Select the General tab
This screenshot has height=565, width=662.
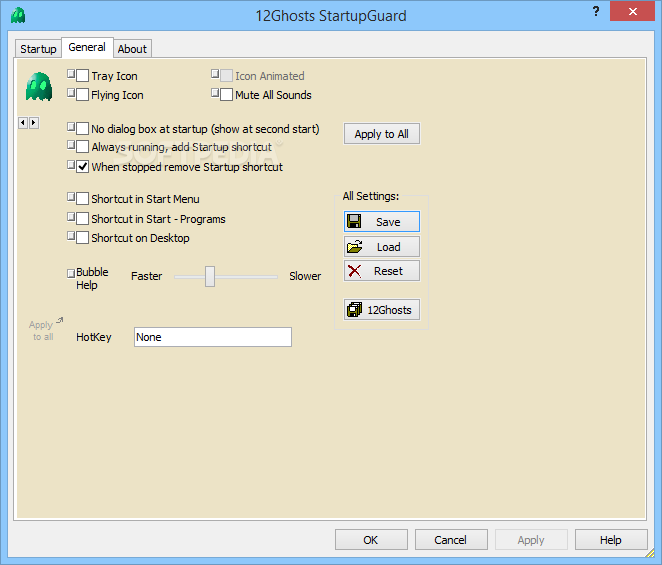coord(87,47)
